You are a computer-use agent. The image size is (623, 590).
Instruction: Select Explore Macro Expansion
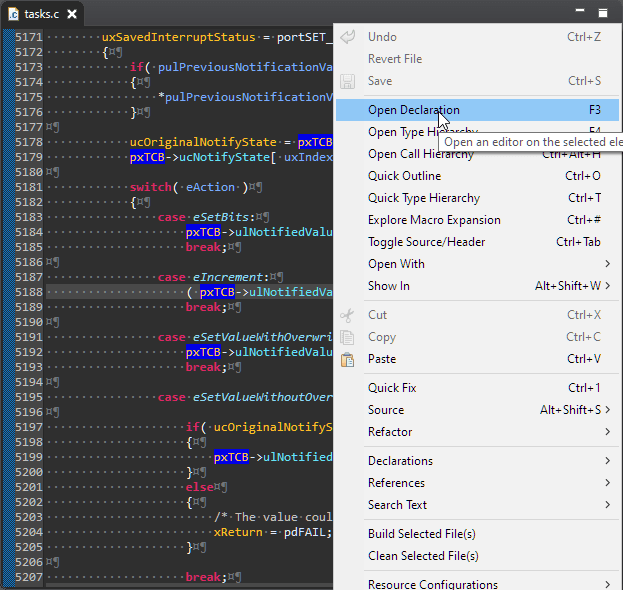(x=477, y=220)
